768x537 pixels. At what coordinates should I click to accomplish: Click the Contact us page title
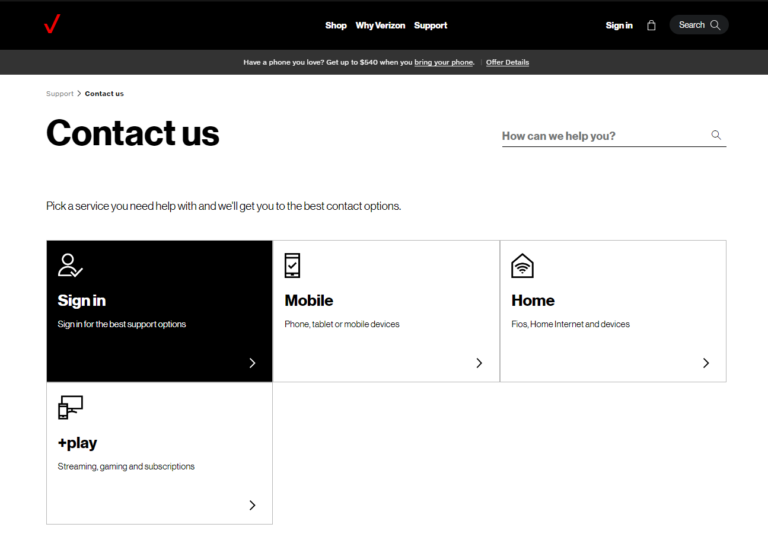tap(133, 133)
